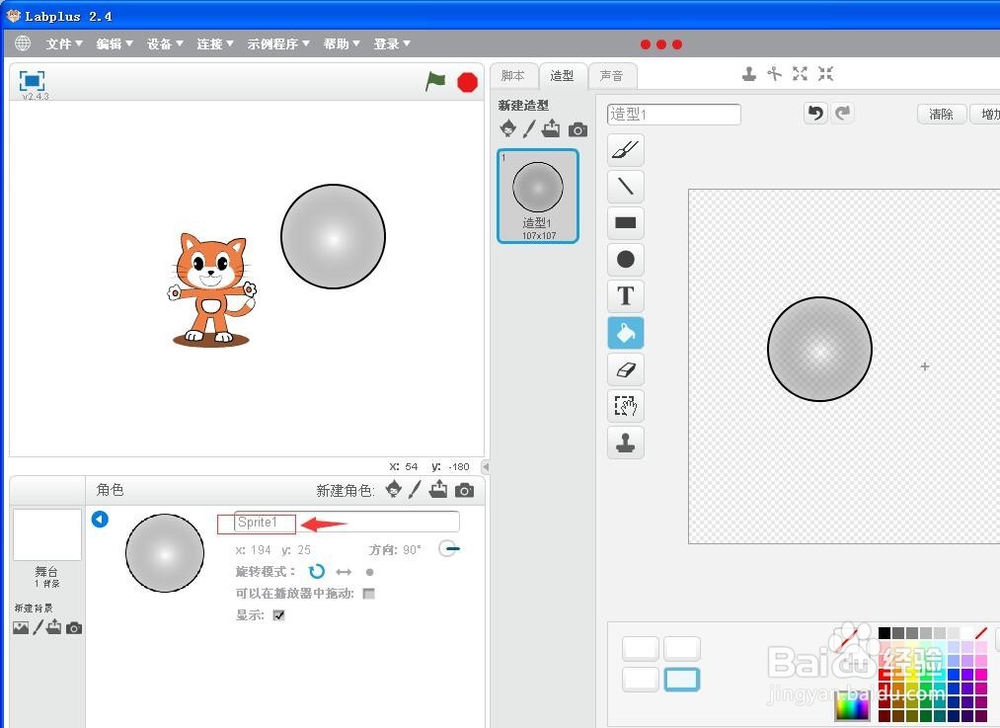Click the Sprite1 name field
Screen dimensions: 1000x728
point(346,521)
